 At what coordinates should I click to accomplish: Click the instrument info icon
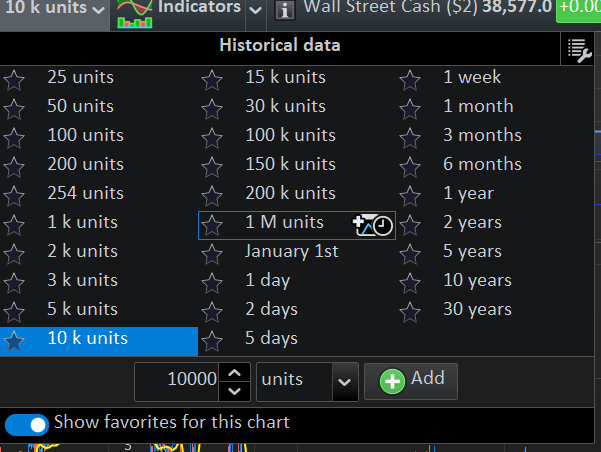coord(284,10)
